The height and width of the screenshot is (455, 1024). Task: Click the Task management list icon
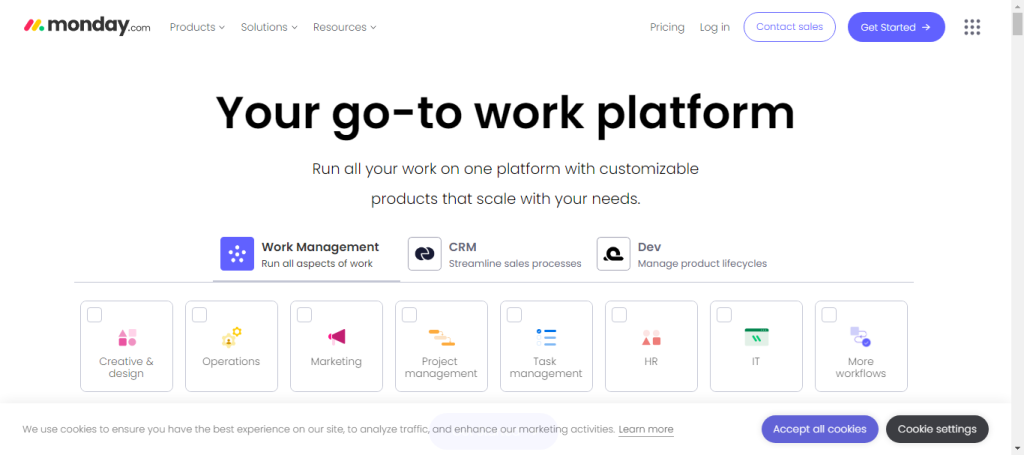[x=546, y=337]
